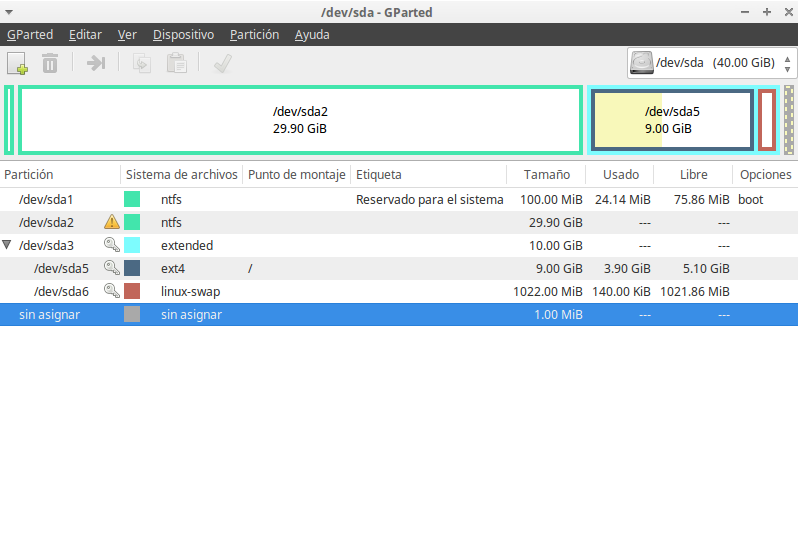Click the Etiqueta column header
This screenshot has width=798, height=548.
click(x=429, y=175)
